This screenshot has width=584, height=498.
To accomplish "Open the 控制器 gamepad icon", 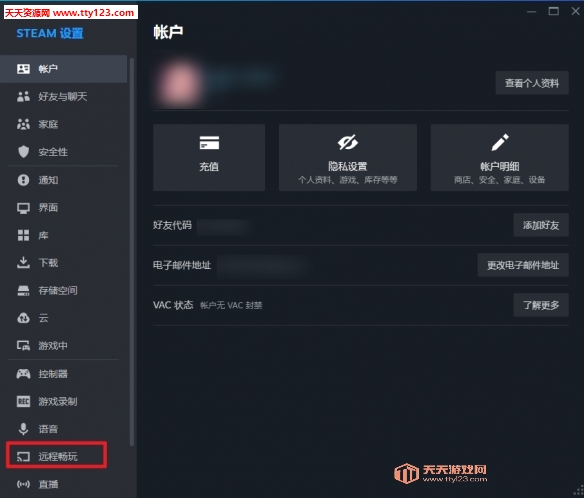I will (x=23, y=374).
